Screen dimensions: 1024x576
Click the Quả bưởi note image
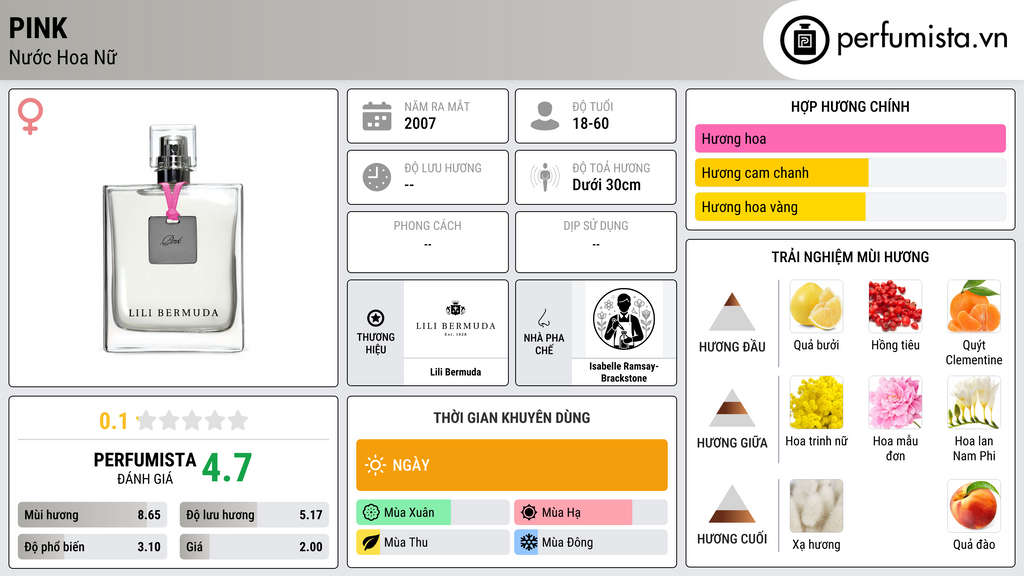(x=816, y=306)
